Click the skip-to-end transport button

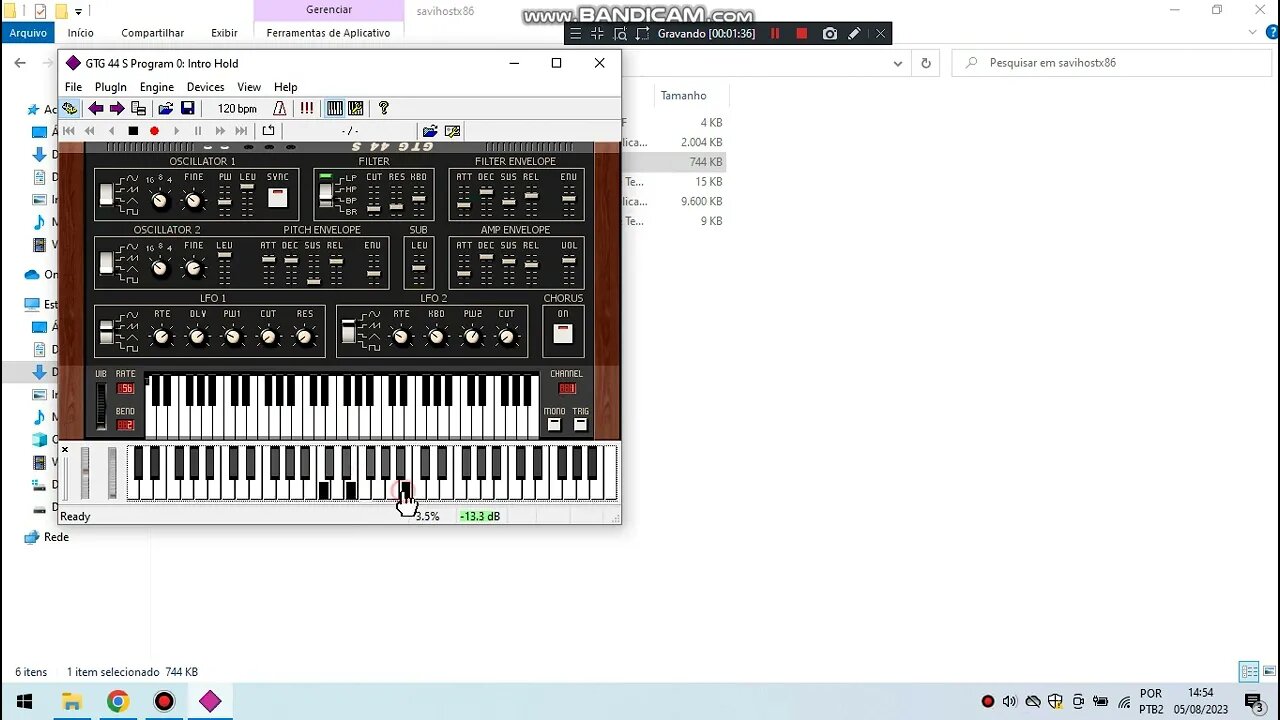click(x=241, y=131)
